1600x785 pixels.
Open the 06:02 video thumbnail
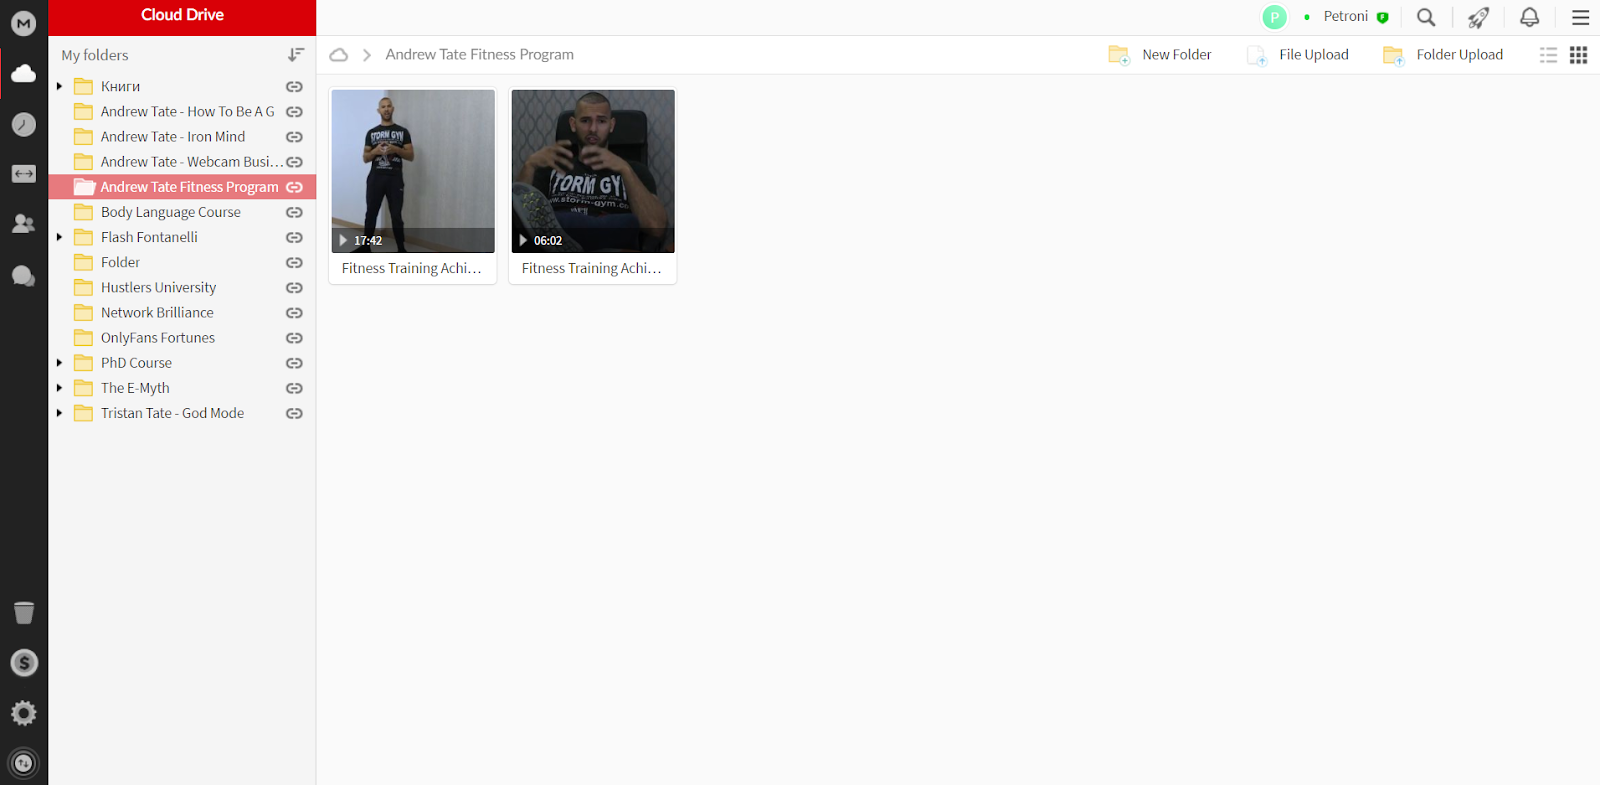point(593,171)
